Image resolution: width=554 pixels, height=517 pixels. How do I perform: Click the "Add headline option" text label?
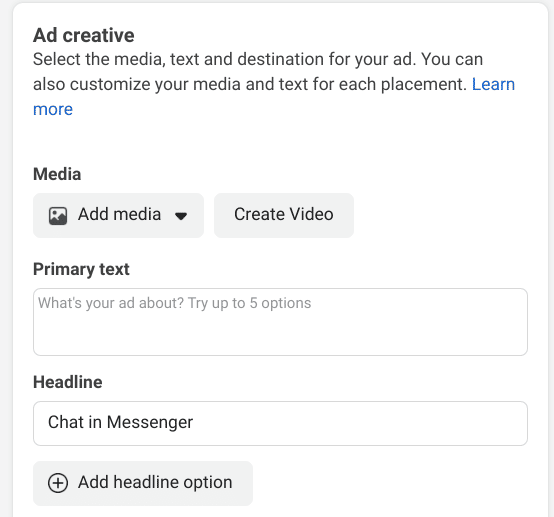coord(155,483)
